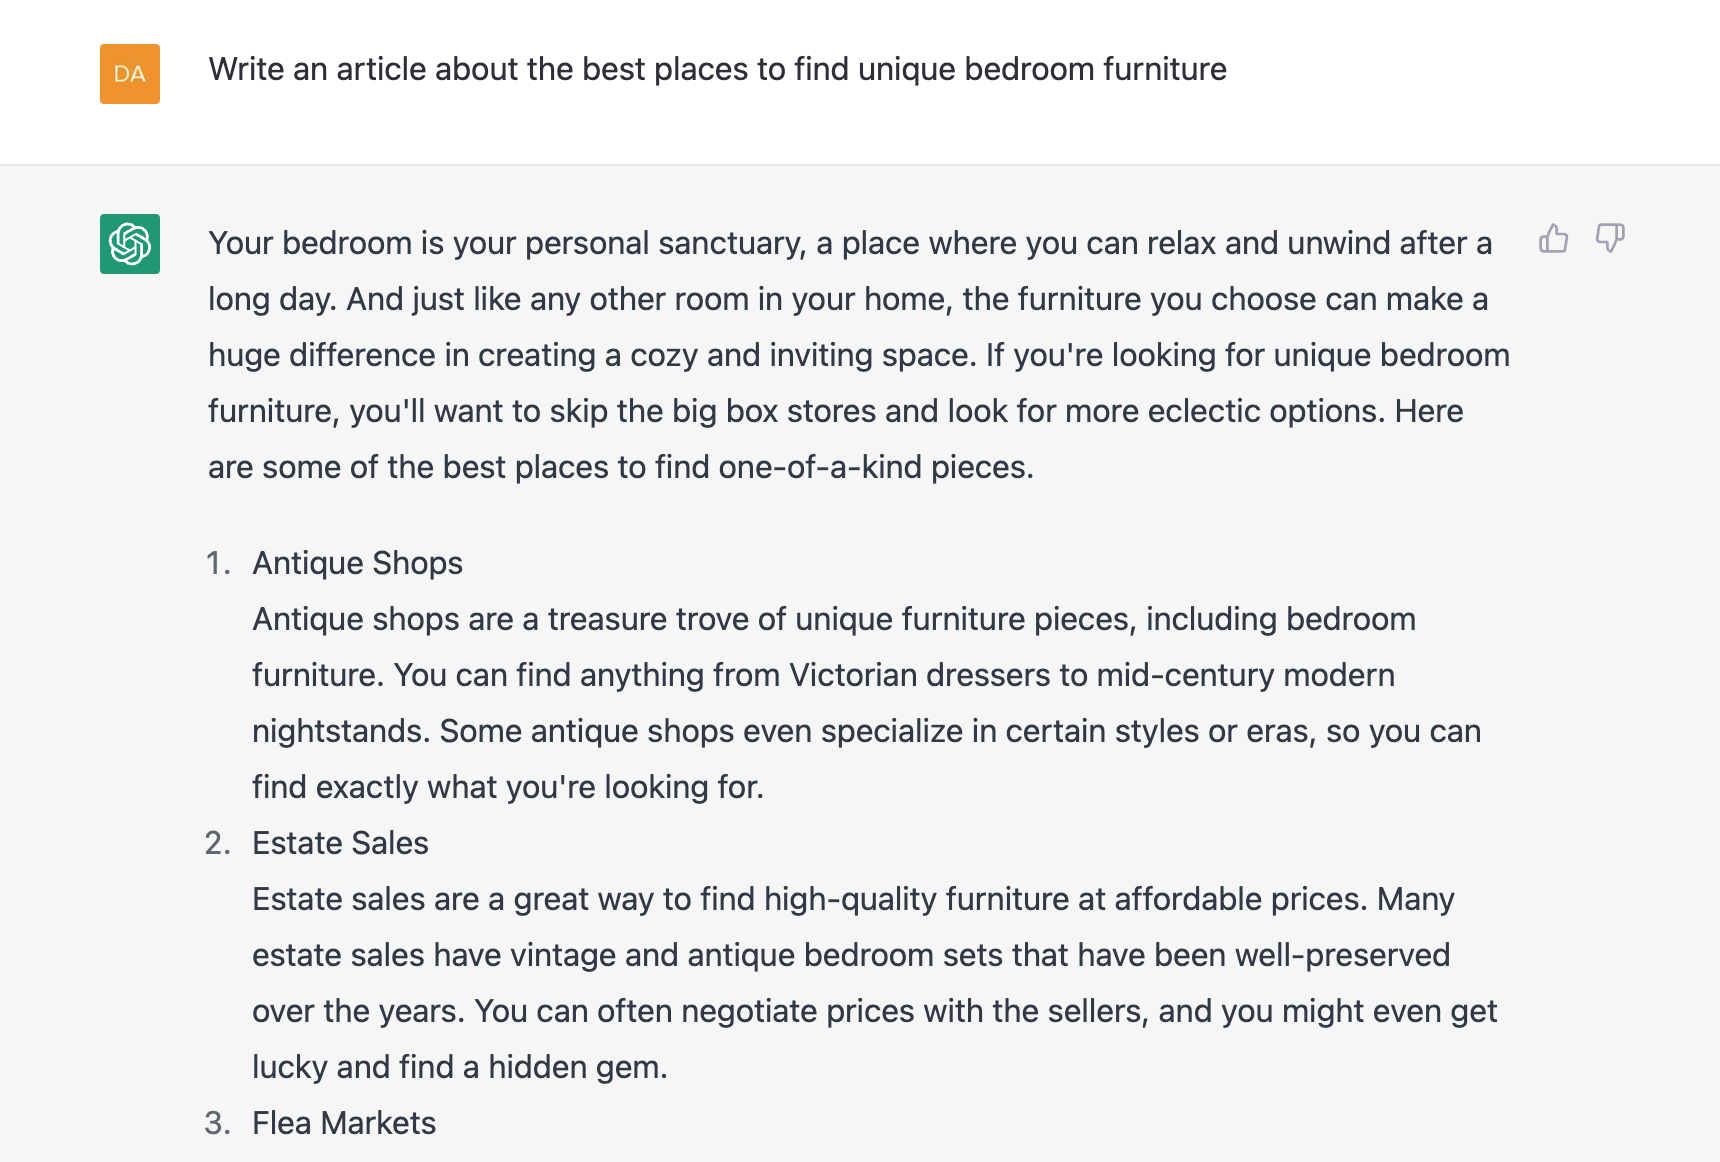Click the 'Antique Shops' list heading
The height and width of the screenshot is (1162, 1720).
point(357,563)
